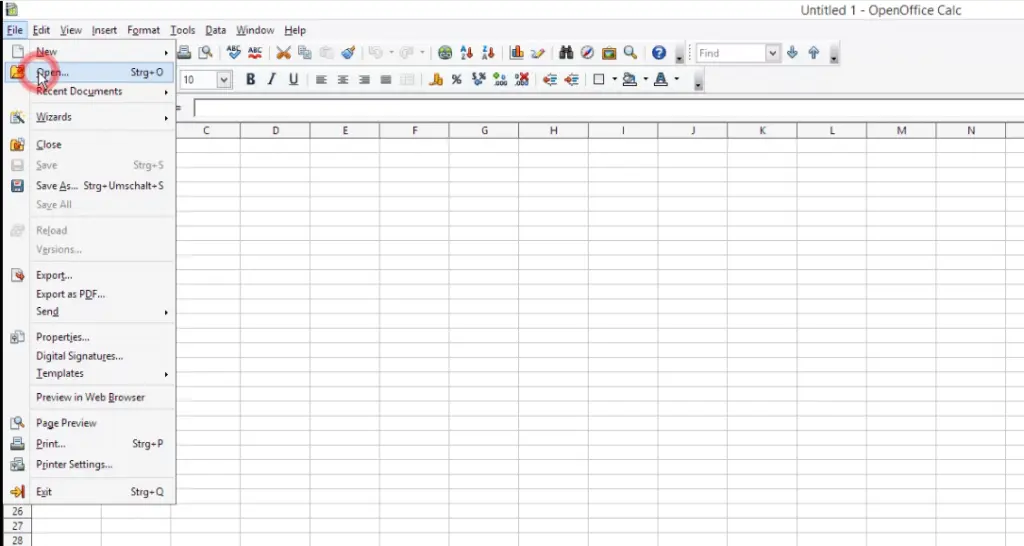Viewport: 1024px width, 546px height.
Task: Apply percent number format icon
Action: coord(456,80)
